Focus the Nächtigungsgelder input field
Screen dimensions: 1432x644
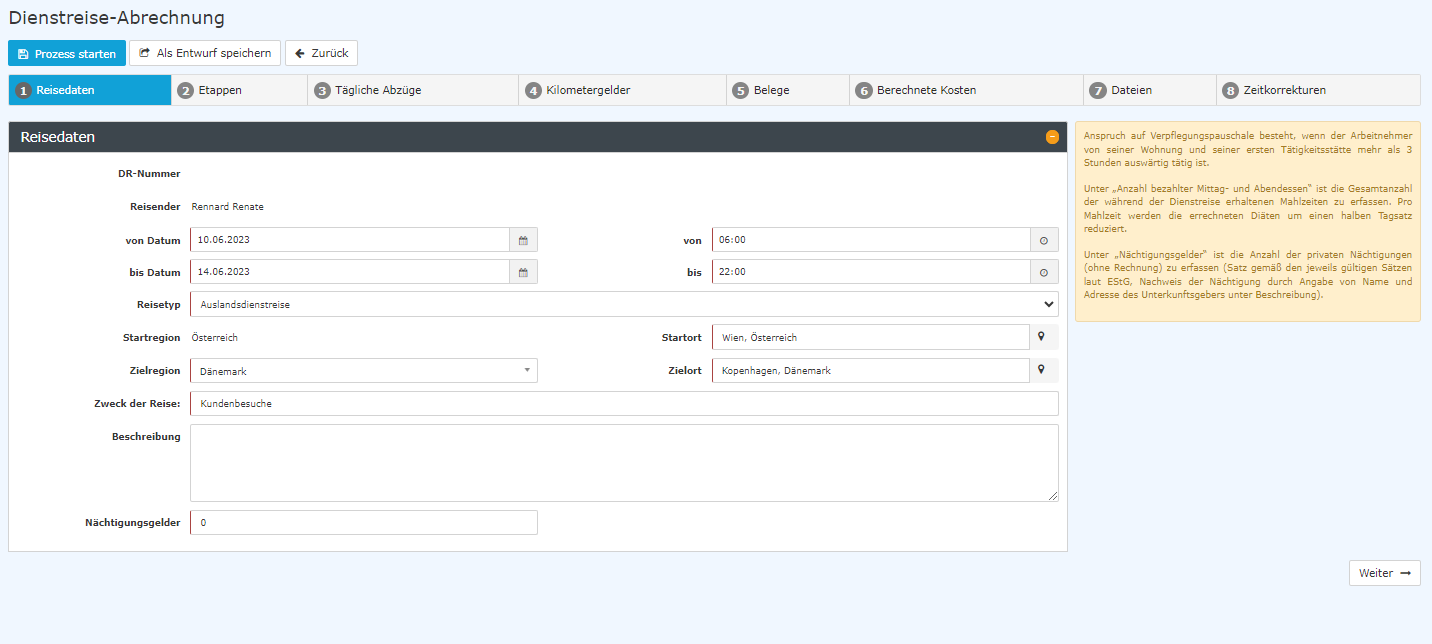pyautogui.click(x=364, y=523)
